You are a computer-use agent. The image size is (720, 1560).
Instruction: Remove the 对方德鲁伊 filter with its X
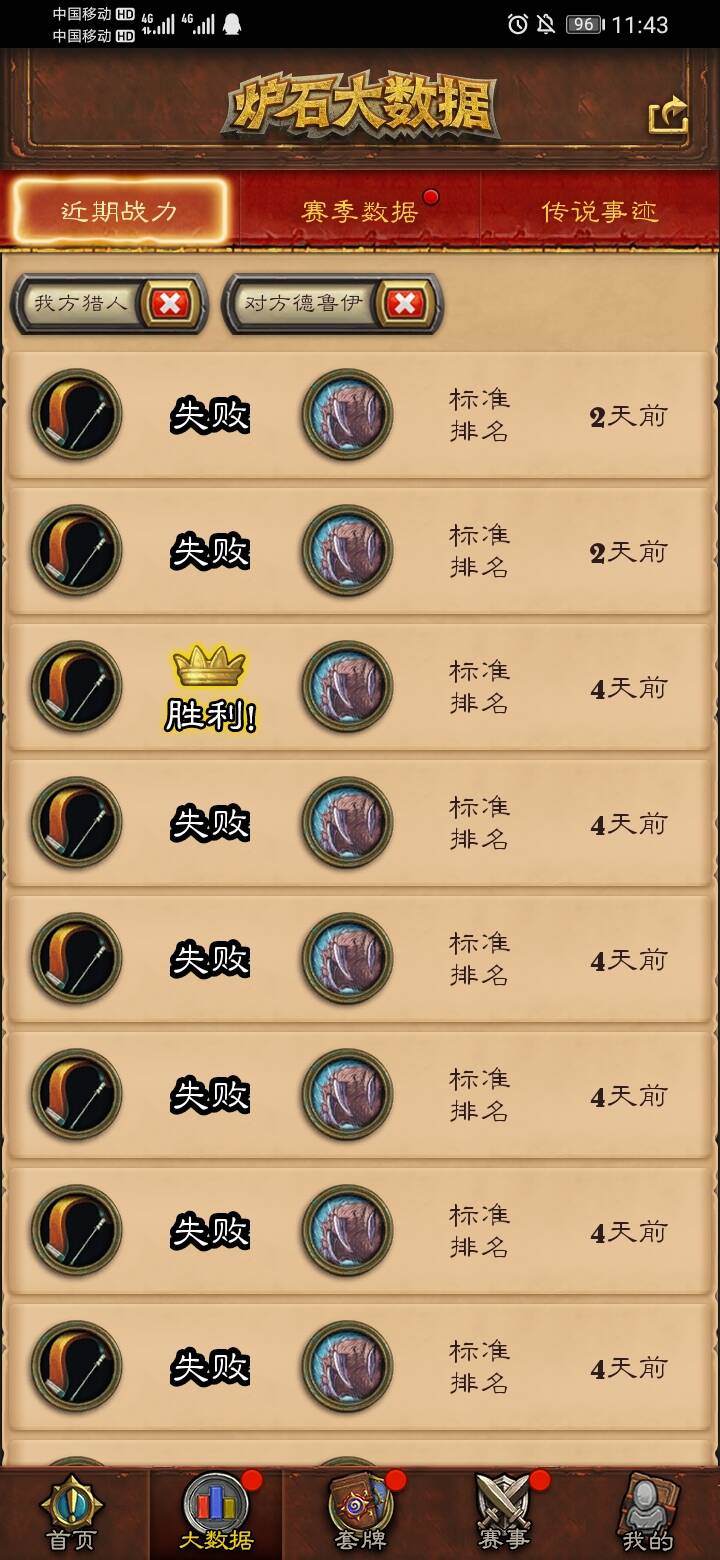(405, 303)
